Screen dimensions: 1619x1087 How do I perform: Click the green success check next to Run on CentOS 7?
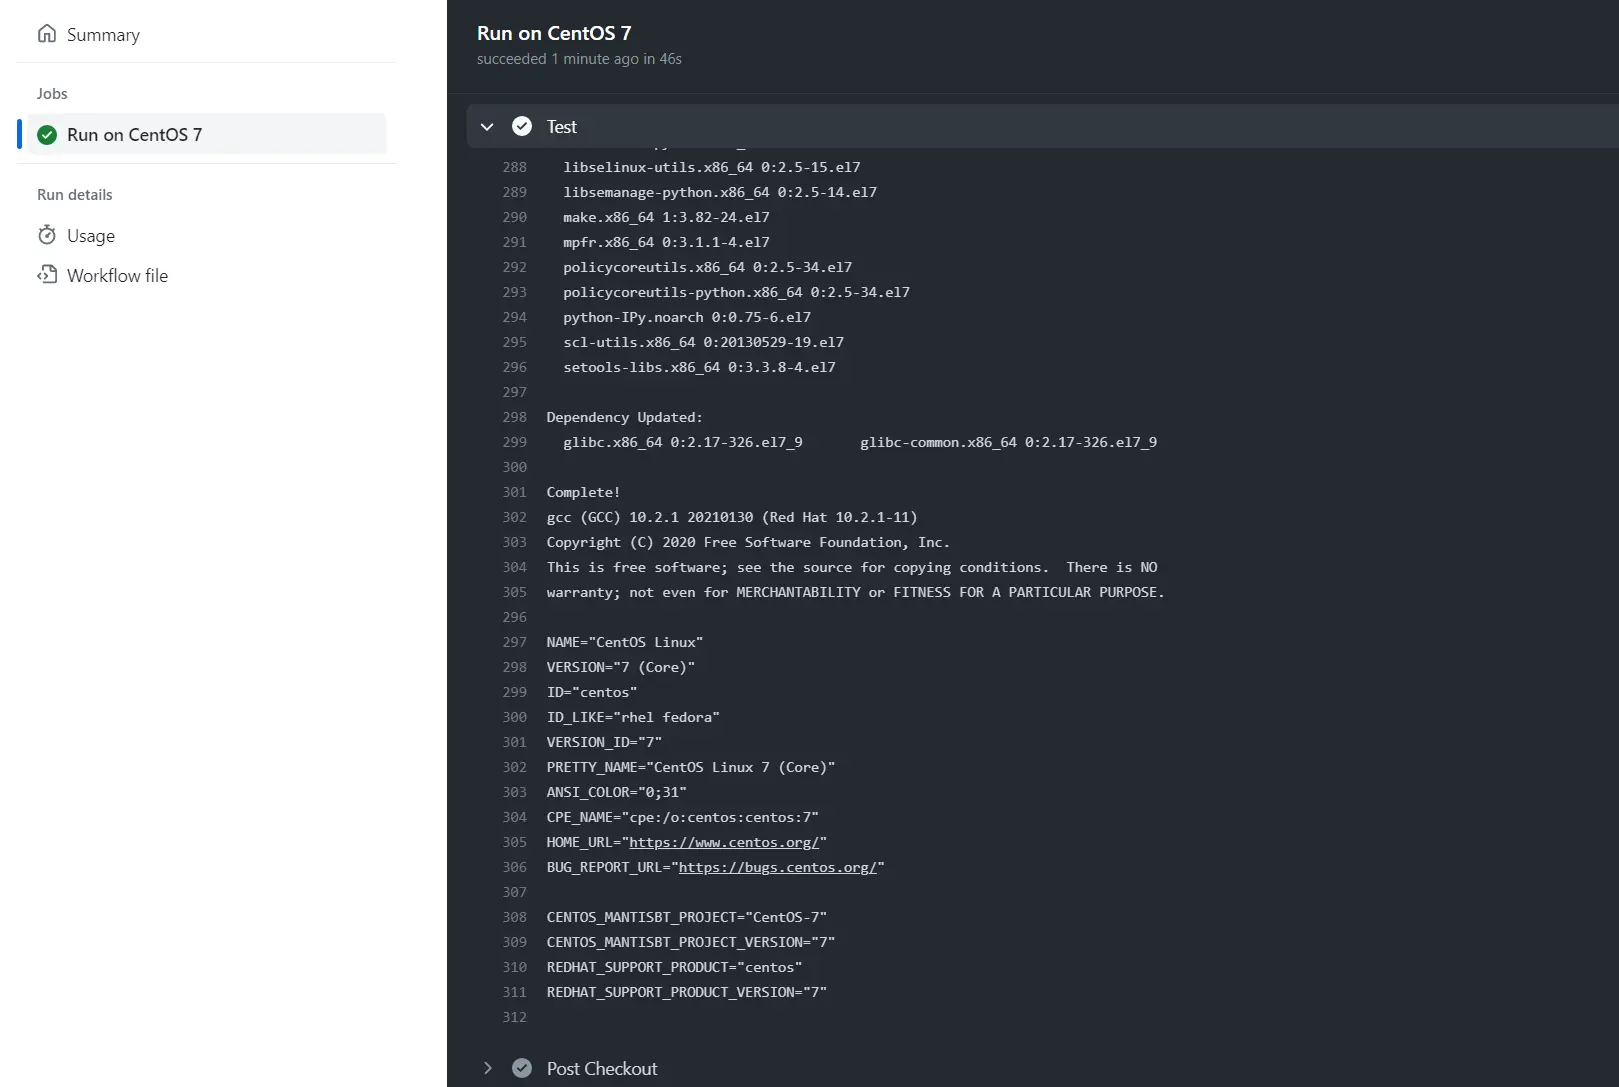pos(47,135)
